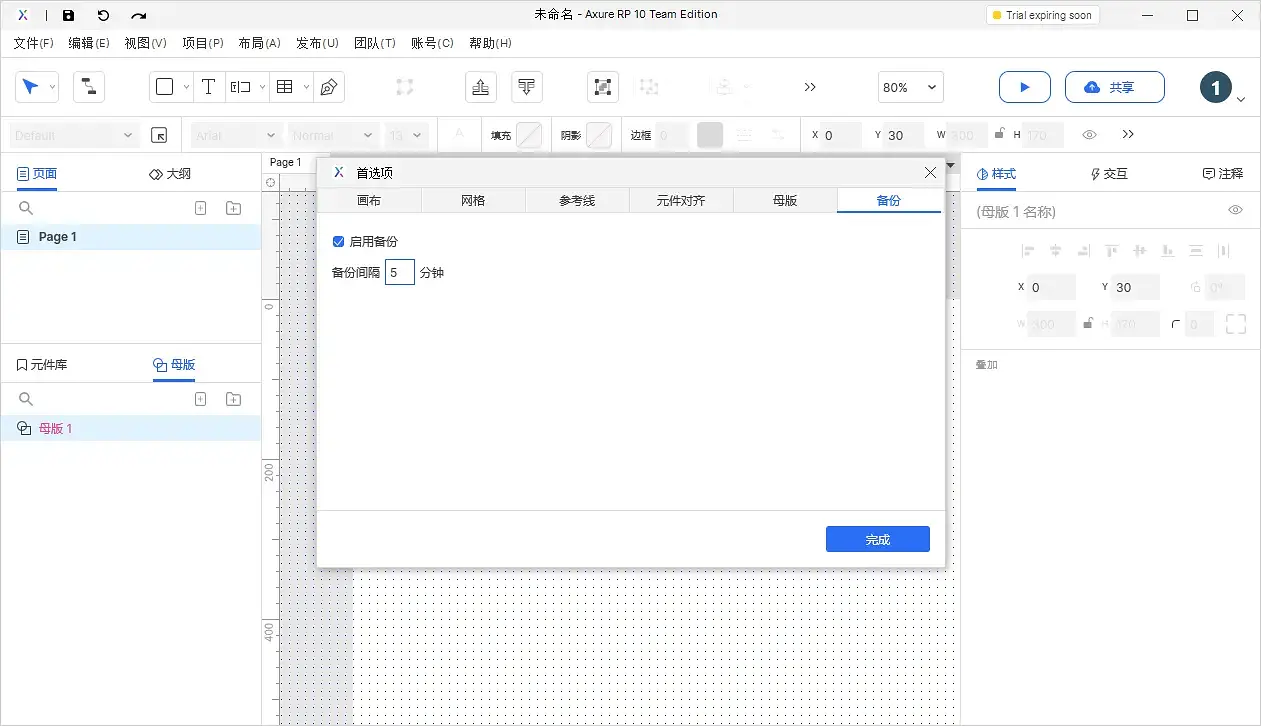Toggle eye icon beside 母版 1 名称
The height and width of the screenshot is (726, 1261).
(1236, 210)
